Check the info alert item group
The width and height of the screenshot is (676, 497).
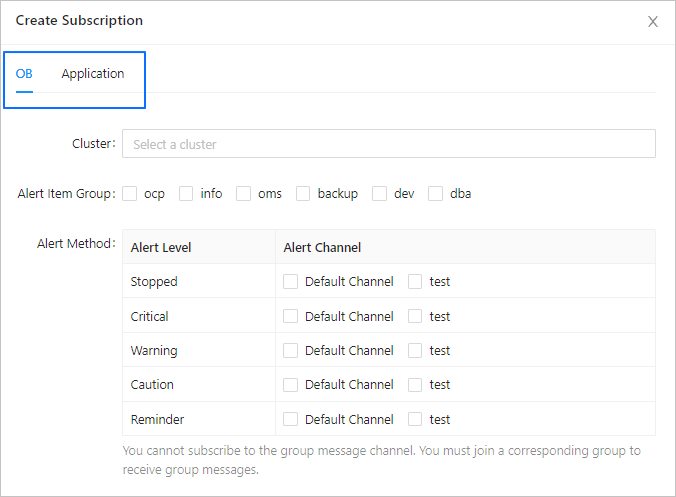pyautogui.click(x=186, y=194)
